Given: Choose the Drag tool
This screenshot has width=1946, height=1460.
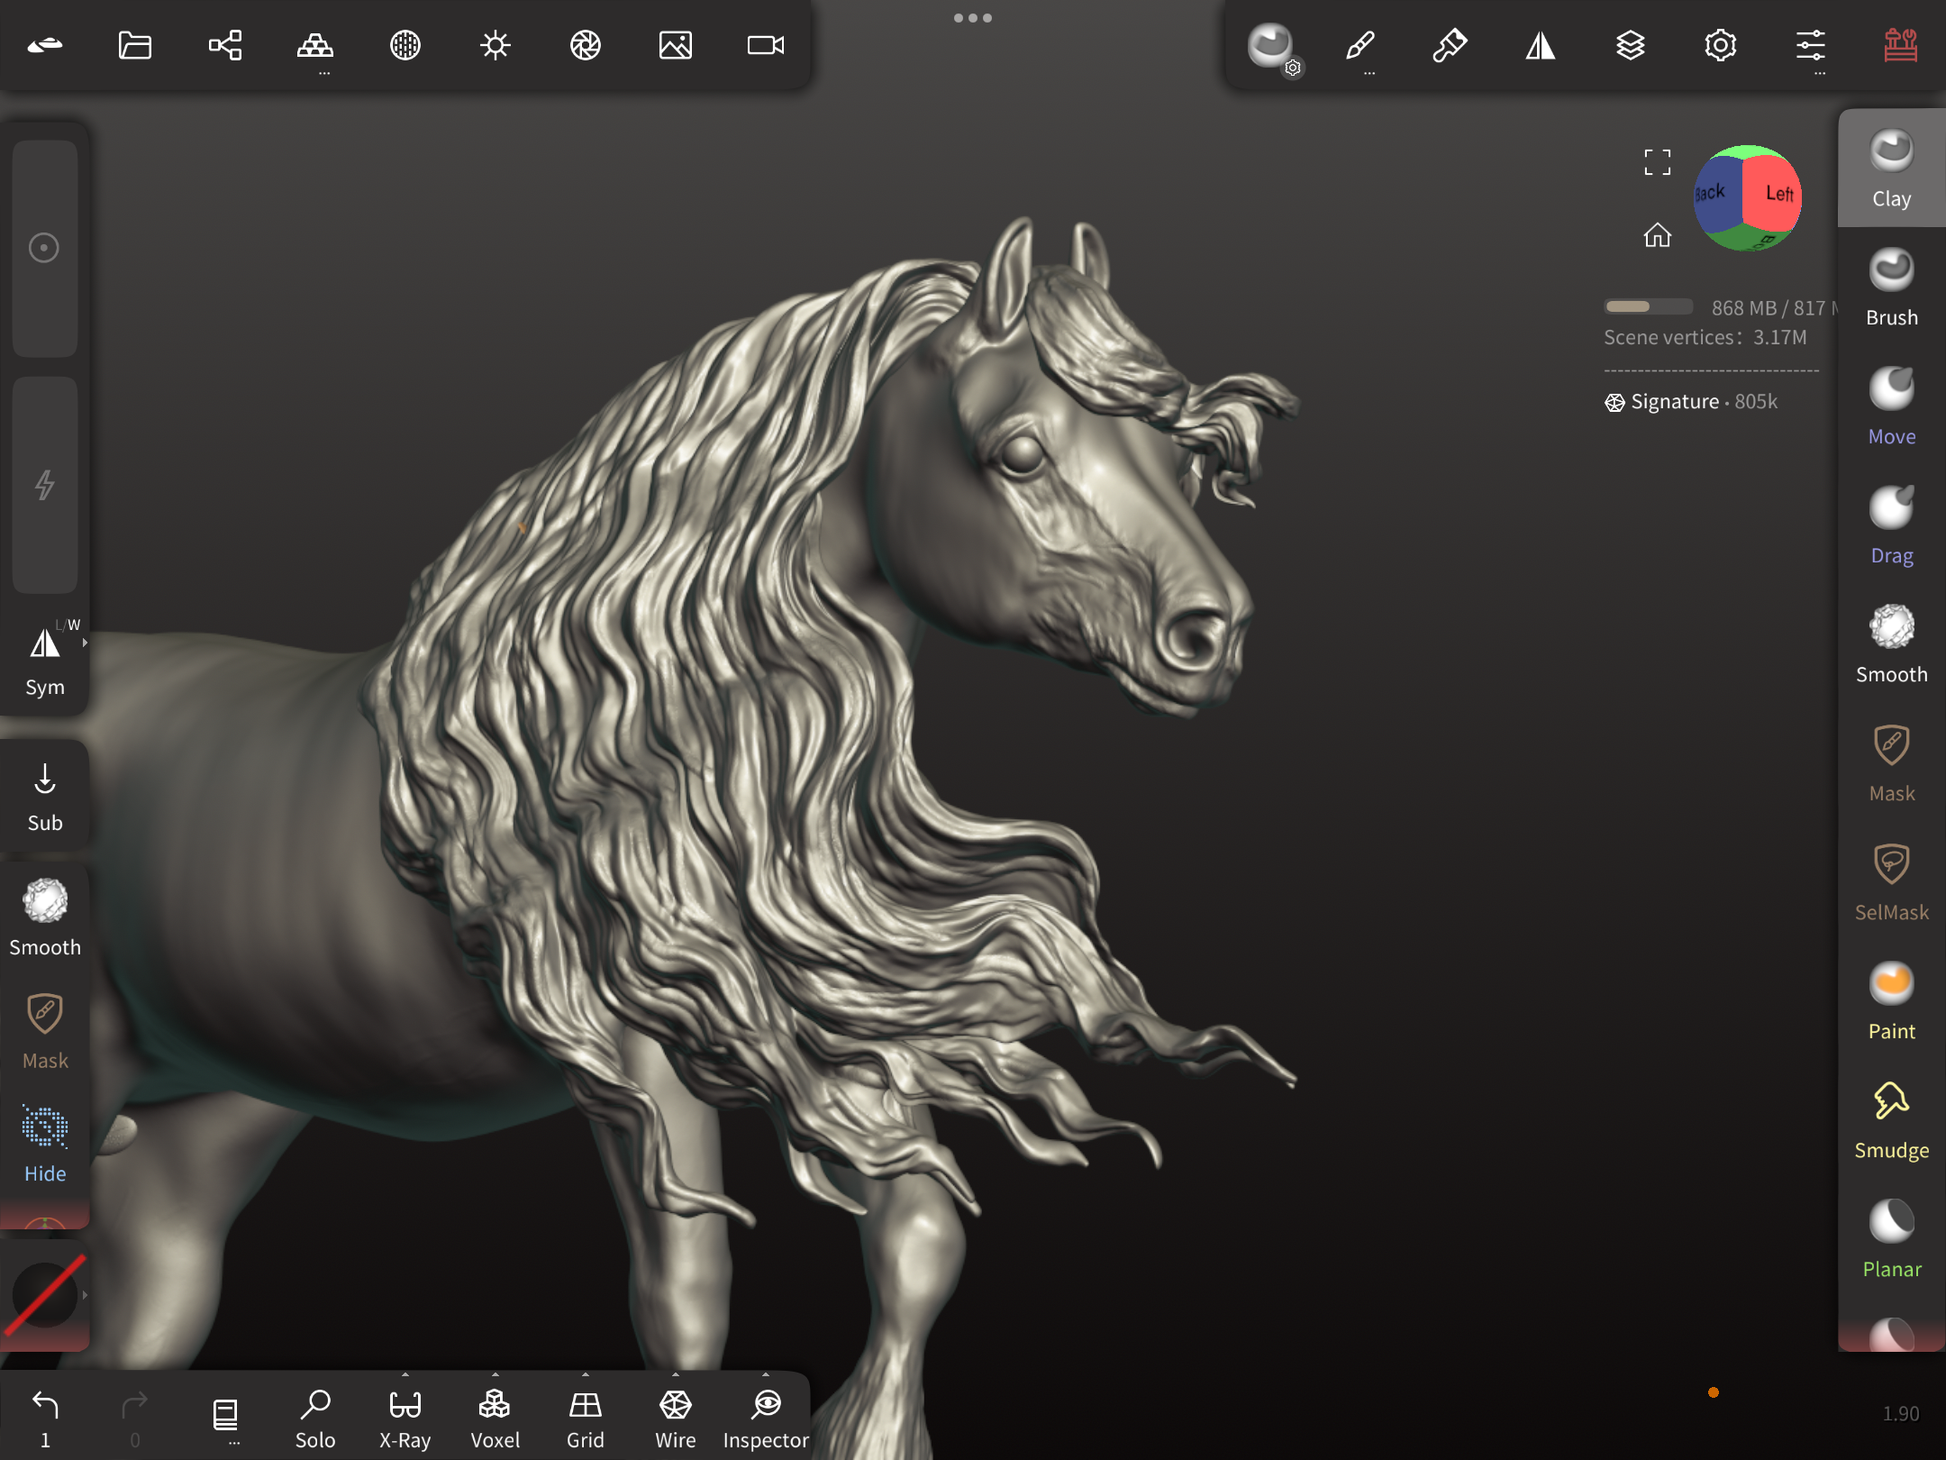Looking at the screenshot, I should [x=1891, y=526].
